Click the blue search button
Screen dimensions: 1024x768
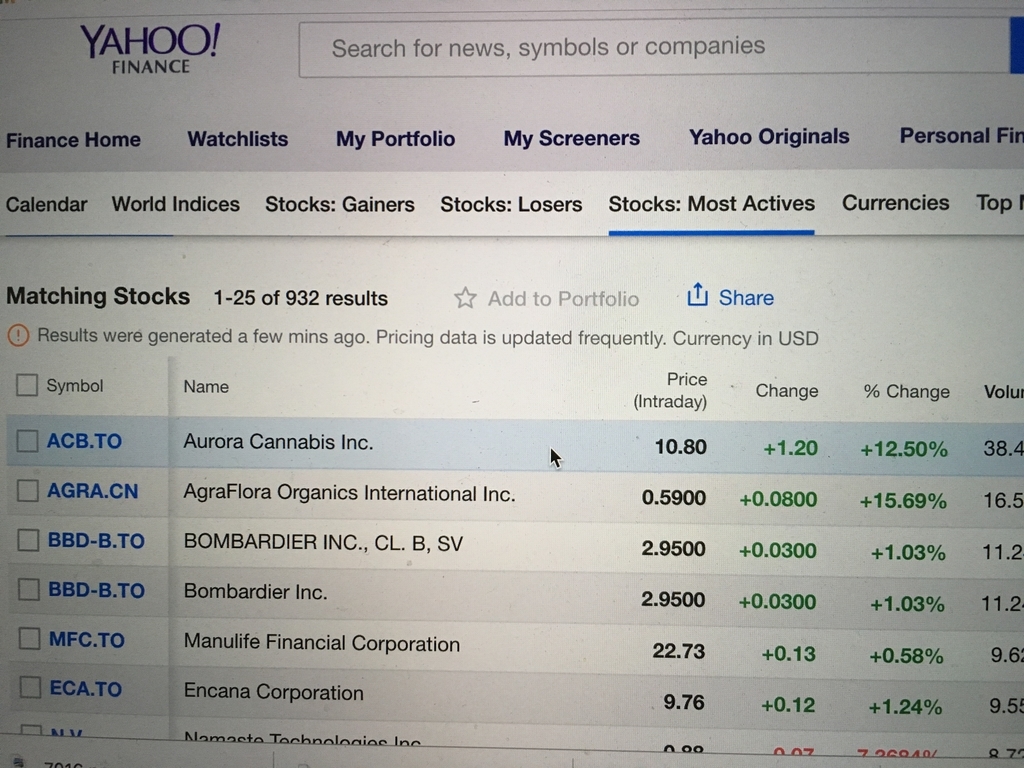(1017, 46)
